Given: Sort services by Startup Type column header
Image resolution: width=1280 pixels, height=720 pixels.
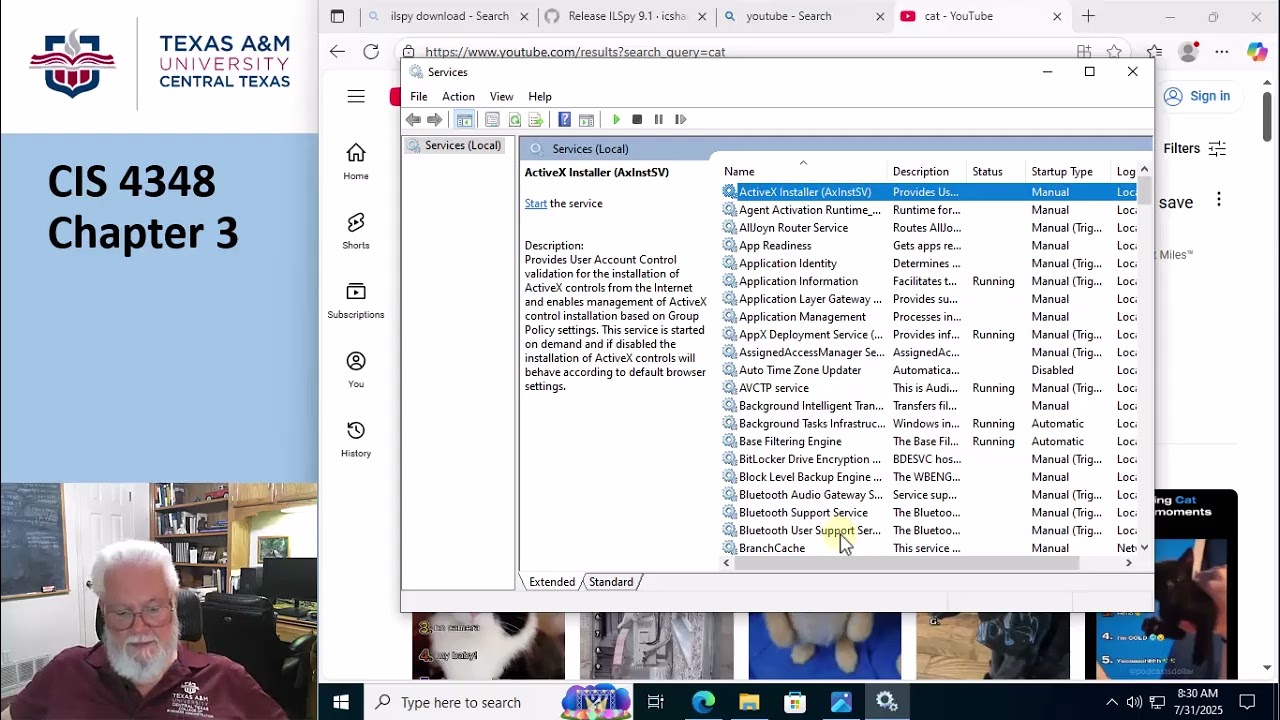Looking at the screenshot, I should click(1069, 172).
